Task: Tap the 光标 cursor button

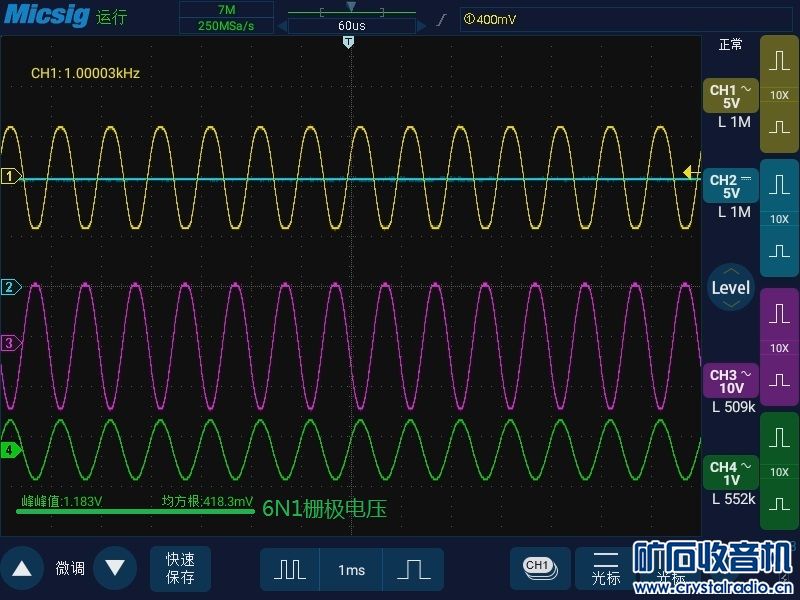Action: 606,568
